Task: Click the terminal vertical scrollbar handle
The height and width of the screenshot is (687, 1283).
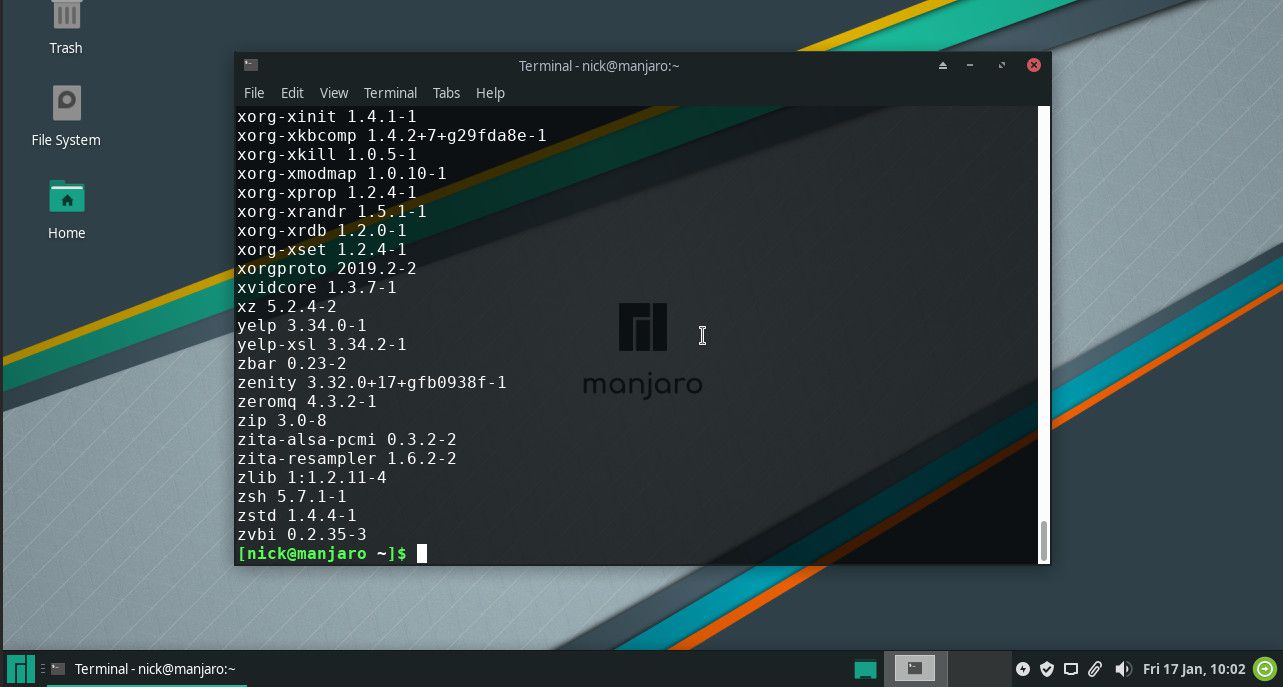Action: click(x=1043, y=541)
